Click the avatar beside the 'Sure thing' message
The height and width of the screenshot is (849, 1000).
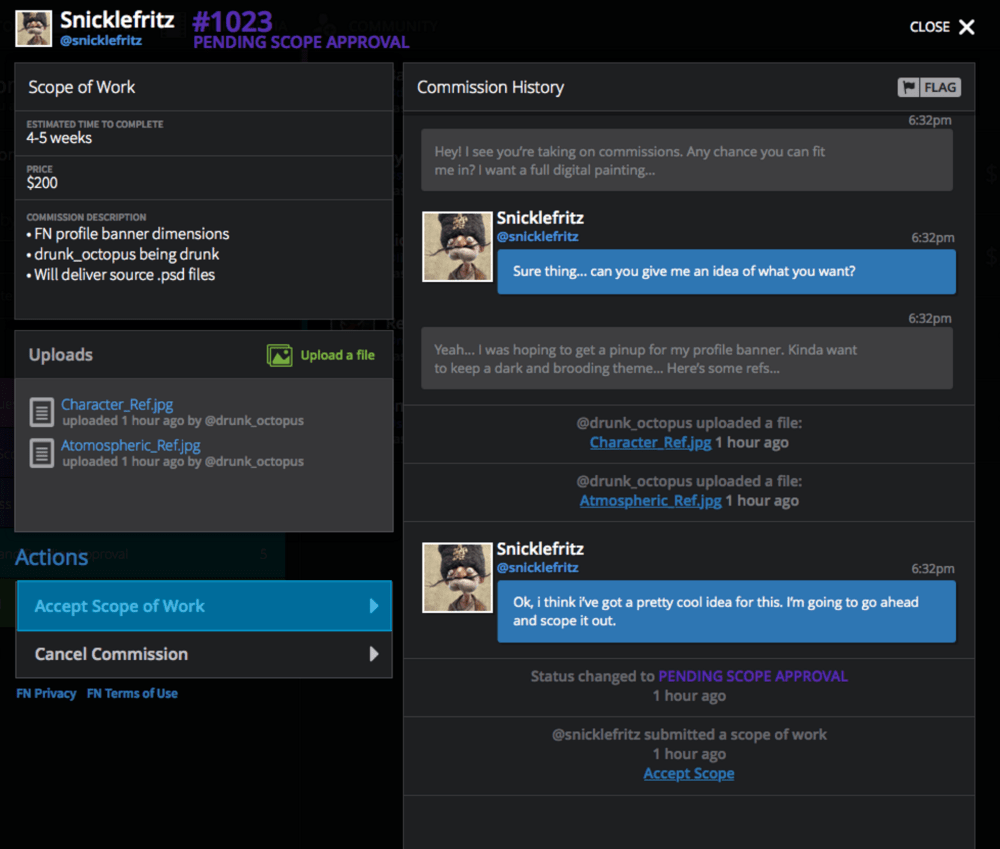click(x=457, y=246)
